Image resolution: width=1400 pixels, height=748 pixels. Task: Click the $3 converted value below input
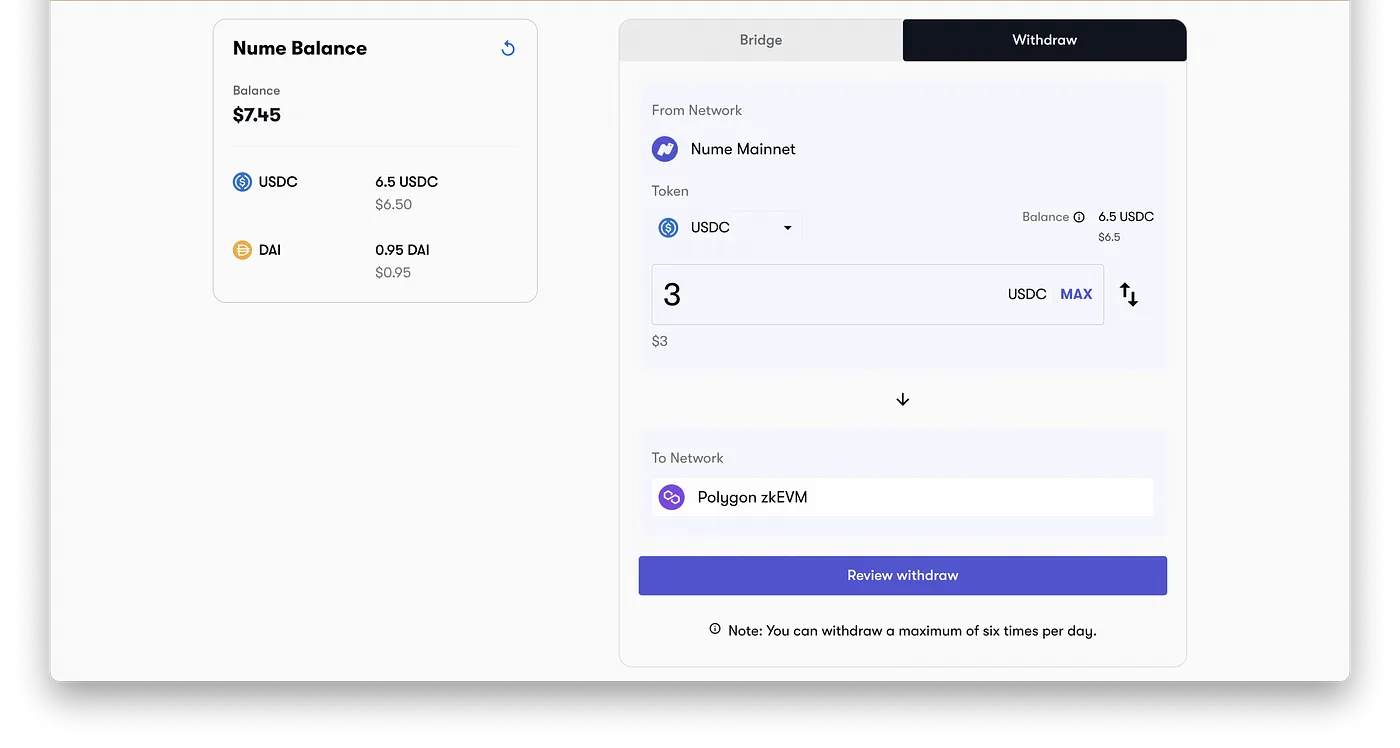pos(660,341)
